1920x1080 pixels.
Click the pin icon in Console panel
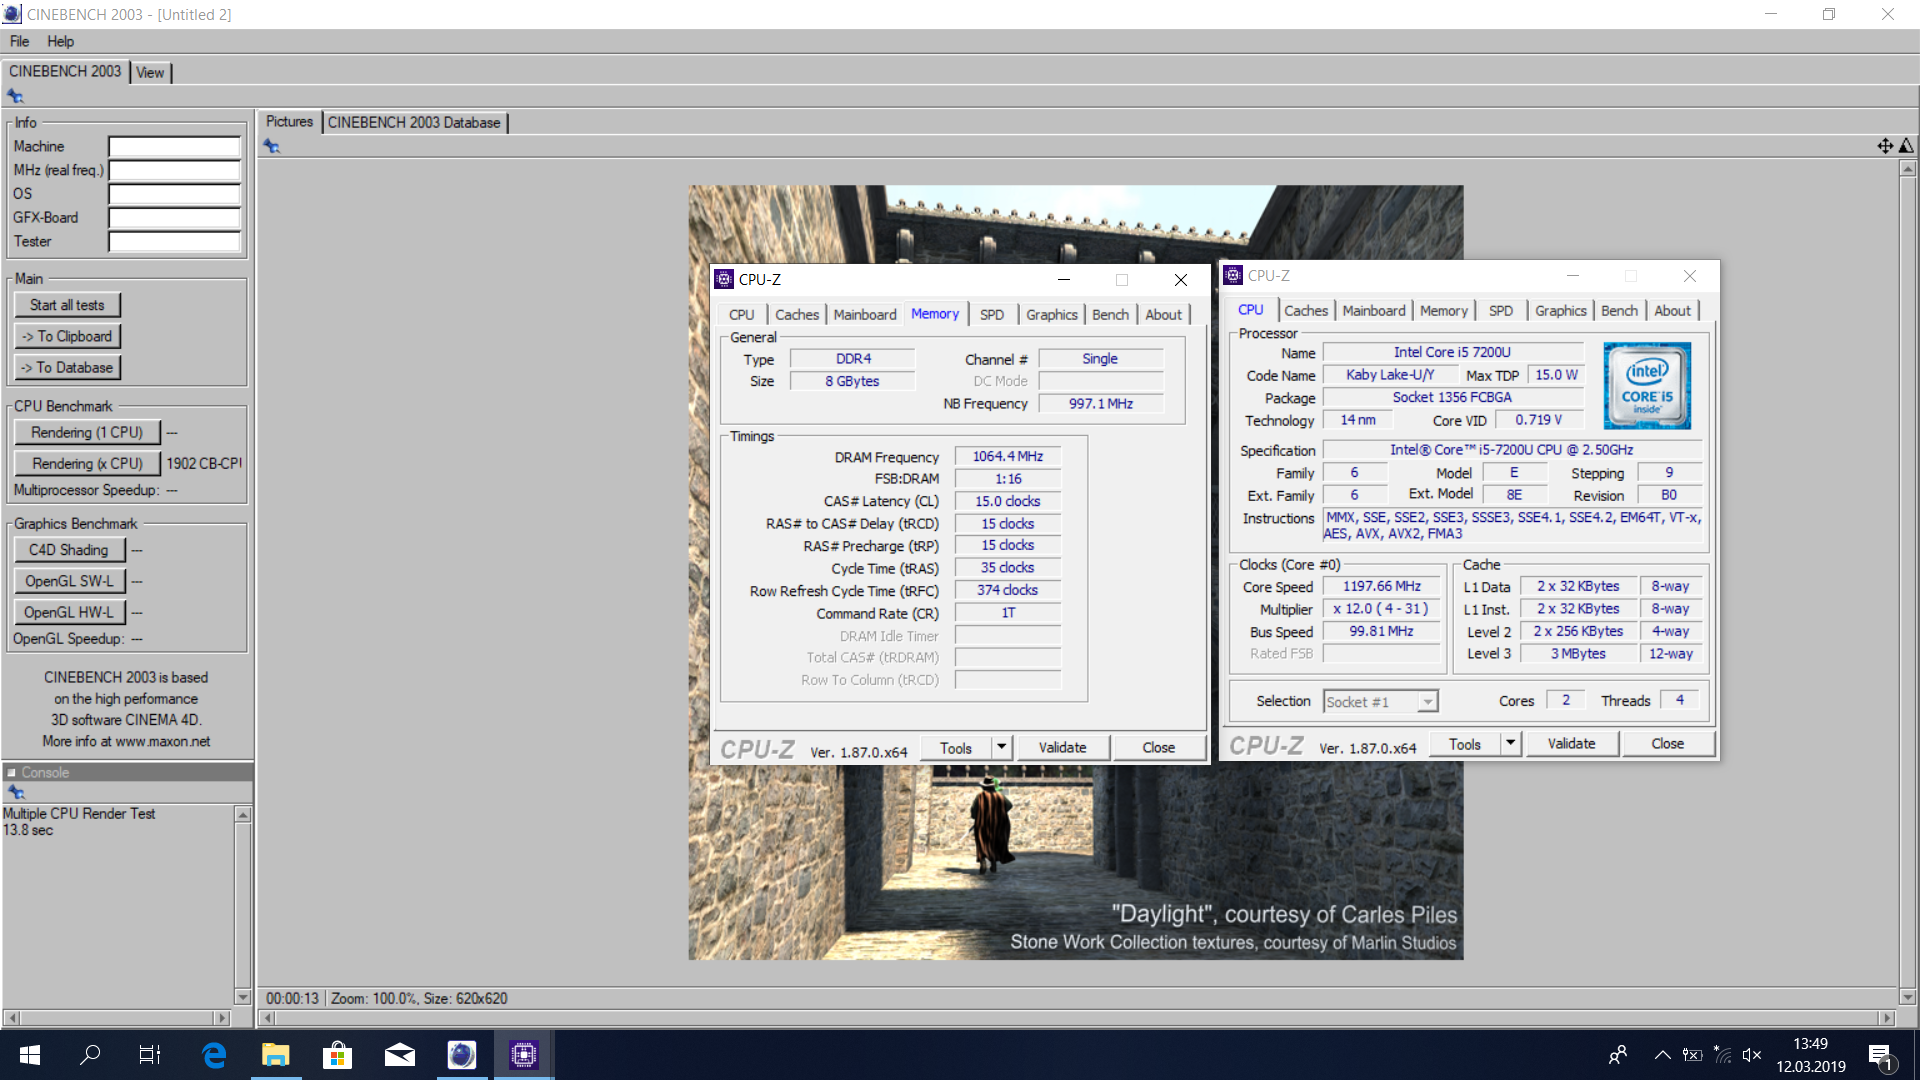16,792
